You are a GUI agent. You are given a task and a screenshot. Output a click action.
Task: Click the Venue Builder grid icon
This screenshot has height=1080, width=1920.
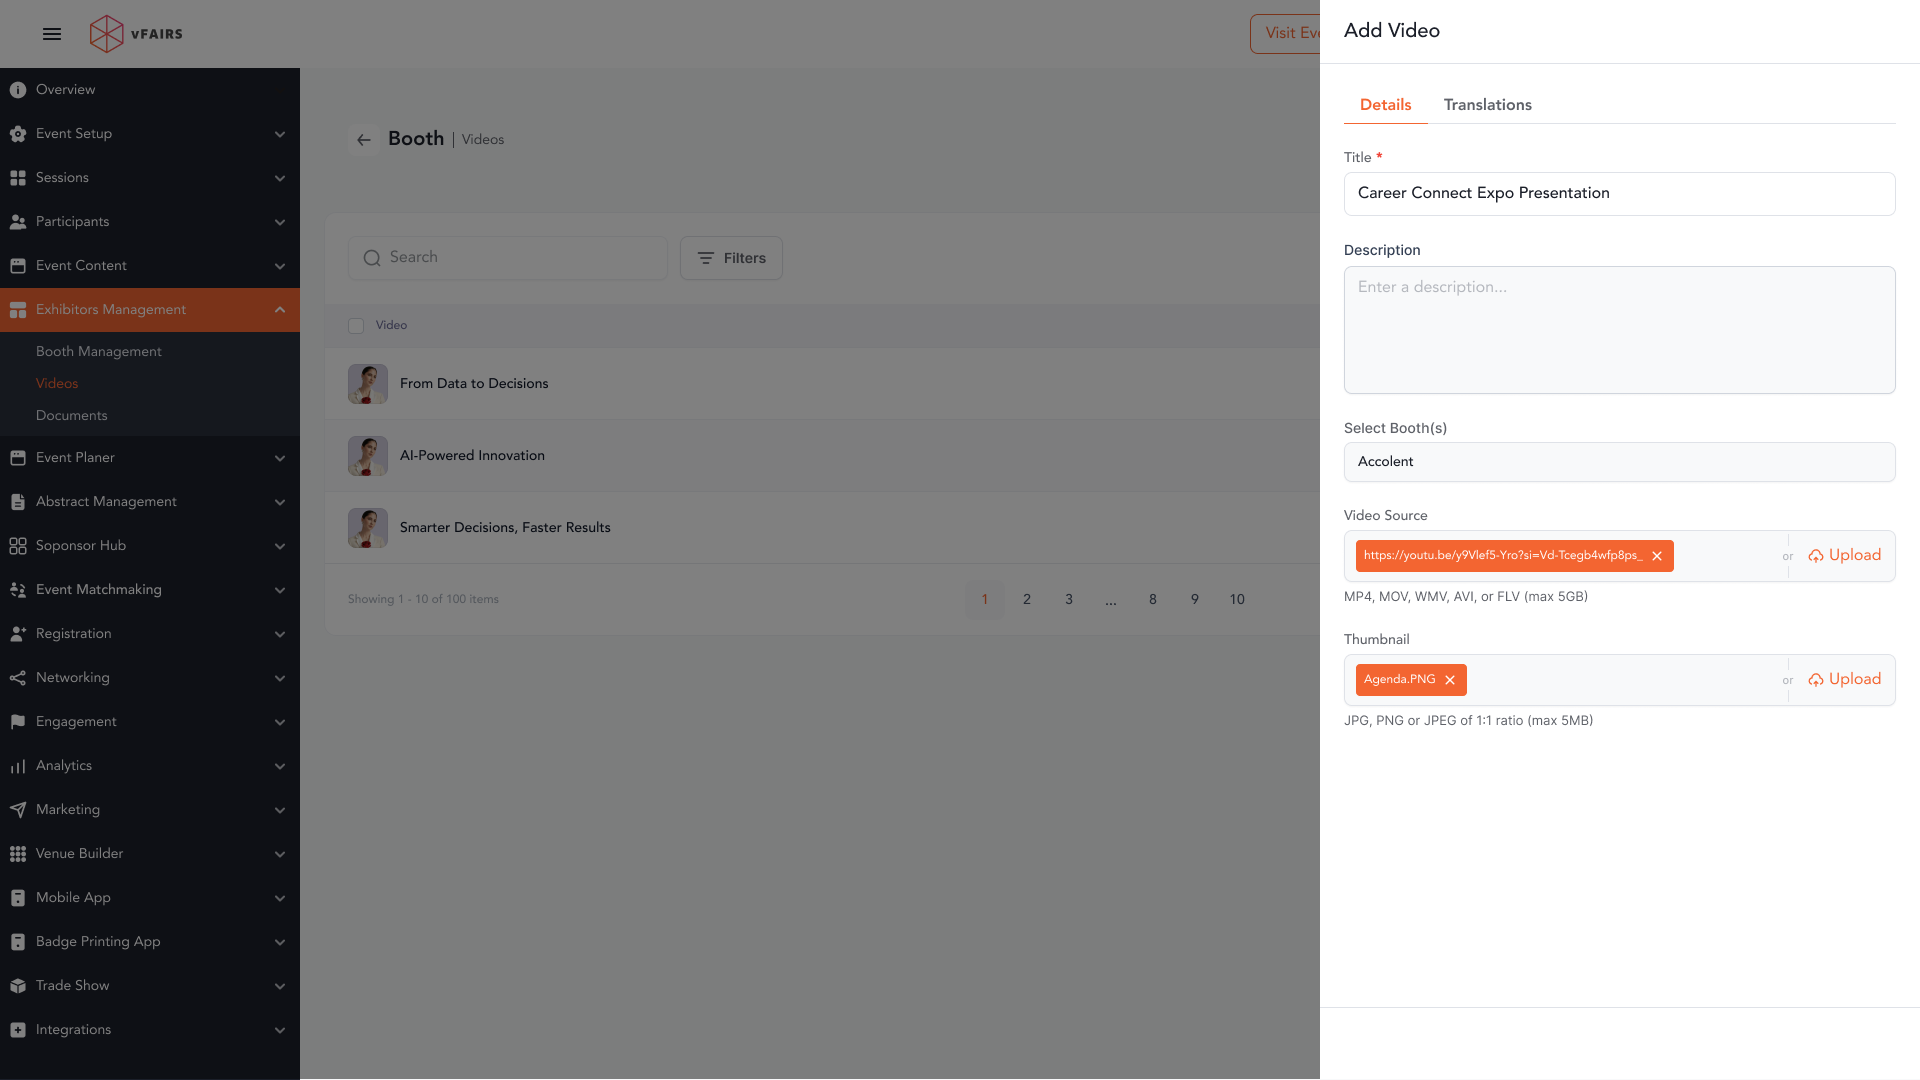[x=18, y=854]
